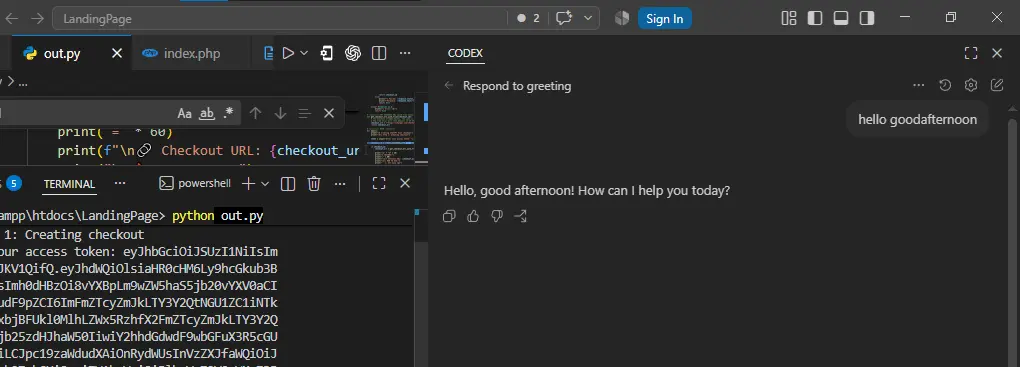Open more editor actions ellipsis

405,53
